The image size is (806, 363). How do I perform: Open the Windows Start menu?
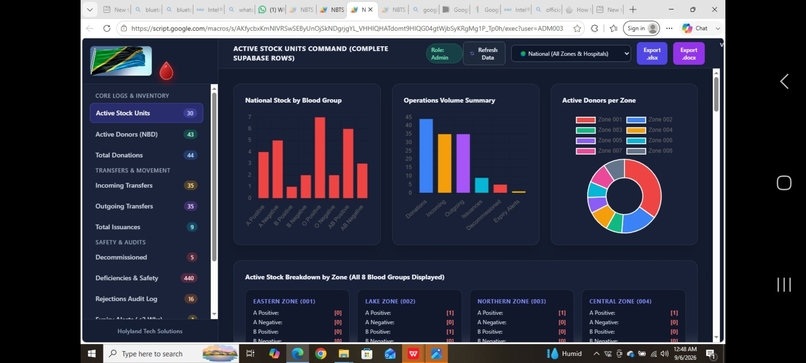tap(92, 354)
